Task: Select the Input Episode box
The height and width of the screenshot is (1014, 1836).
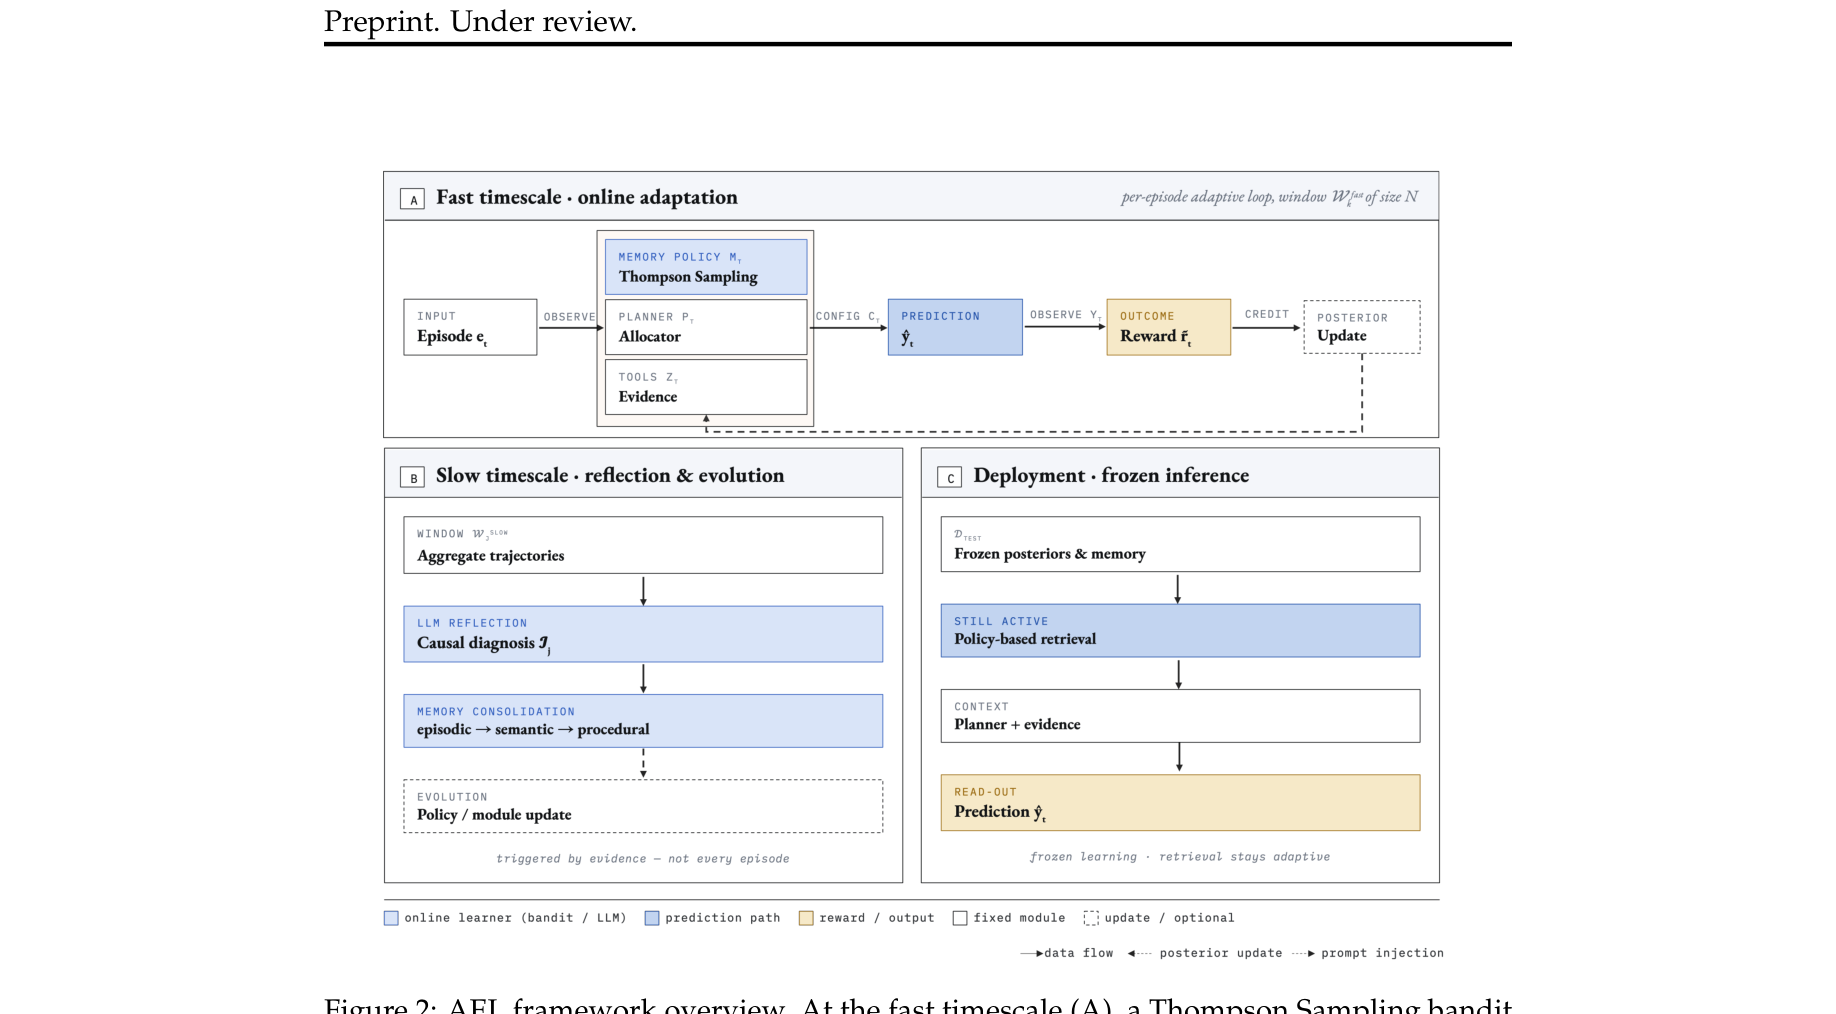Action: (470, 327)
